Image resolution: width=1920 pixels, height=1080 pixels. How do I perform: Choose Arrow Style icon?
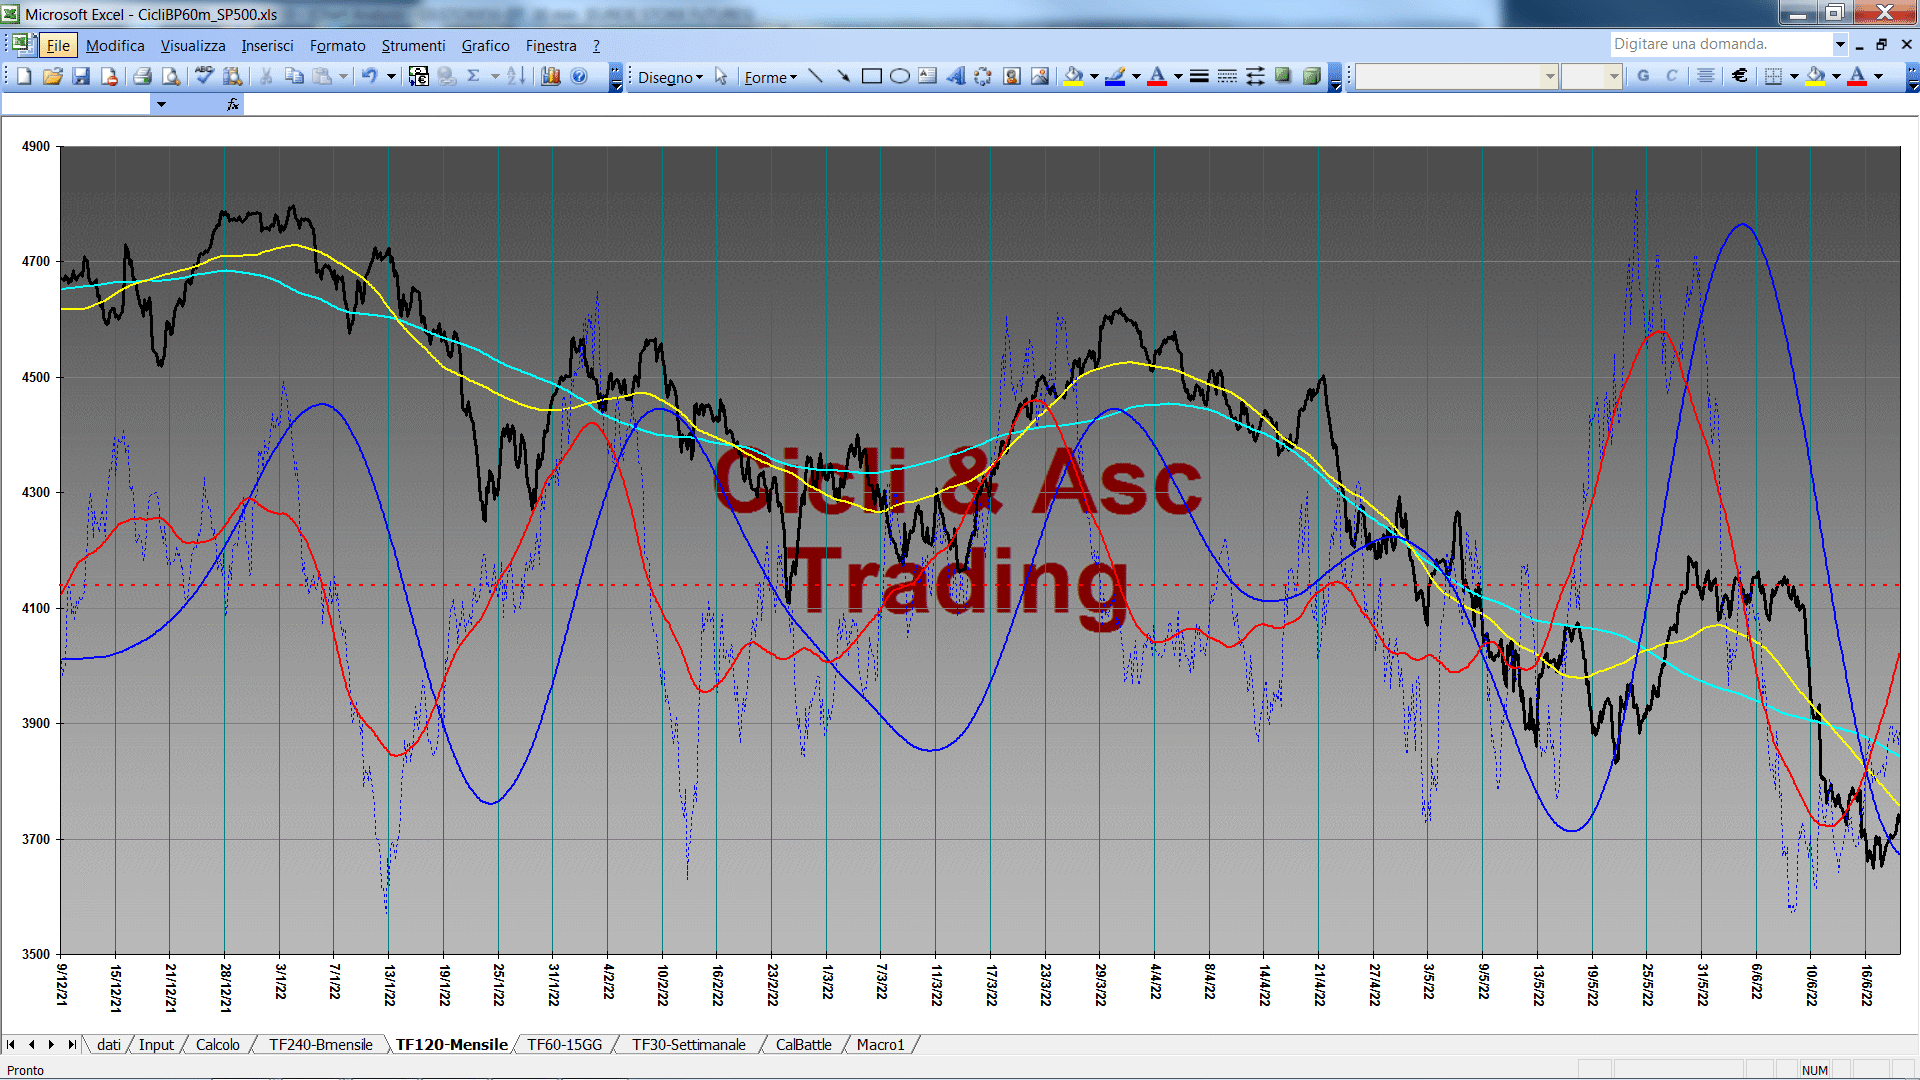click(x=1255, y=77)
